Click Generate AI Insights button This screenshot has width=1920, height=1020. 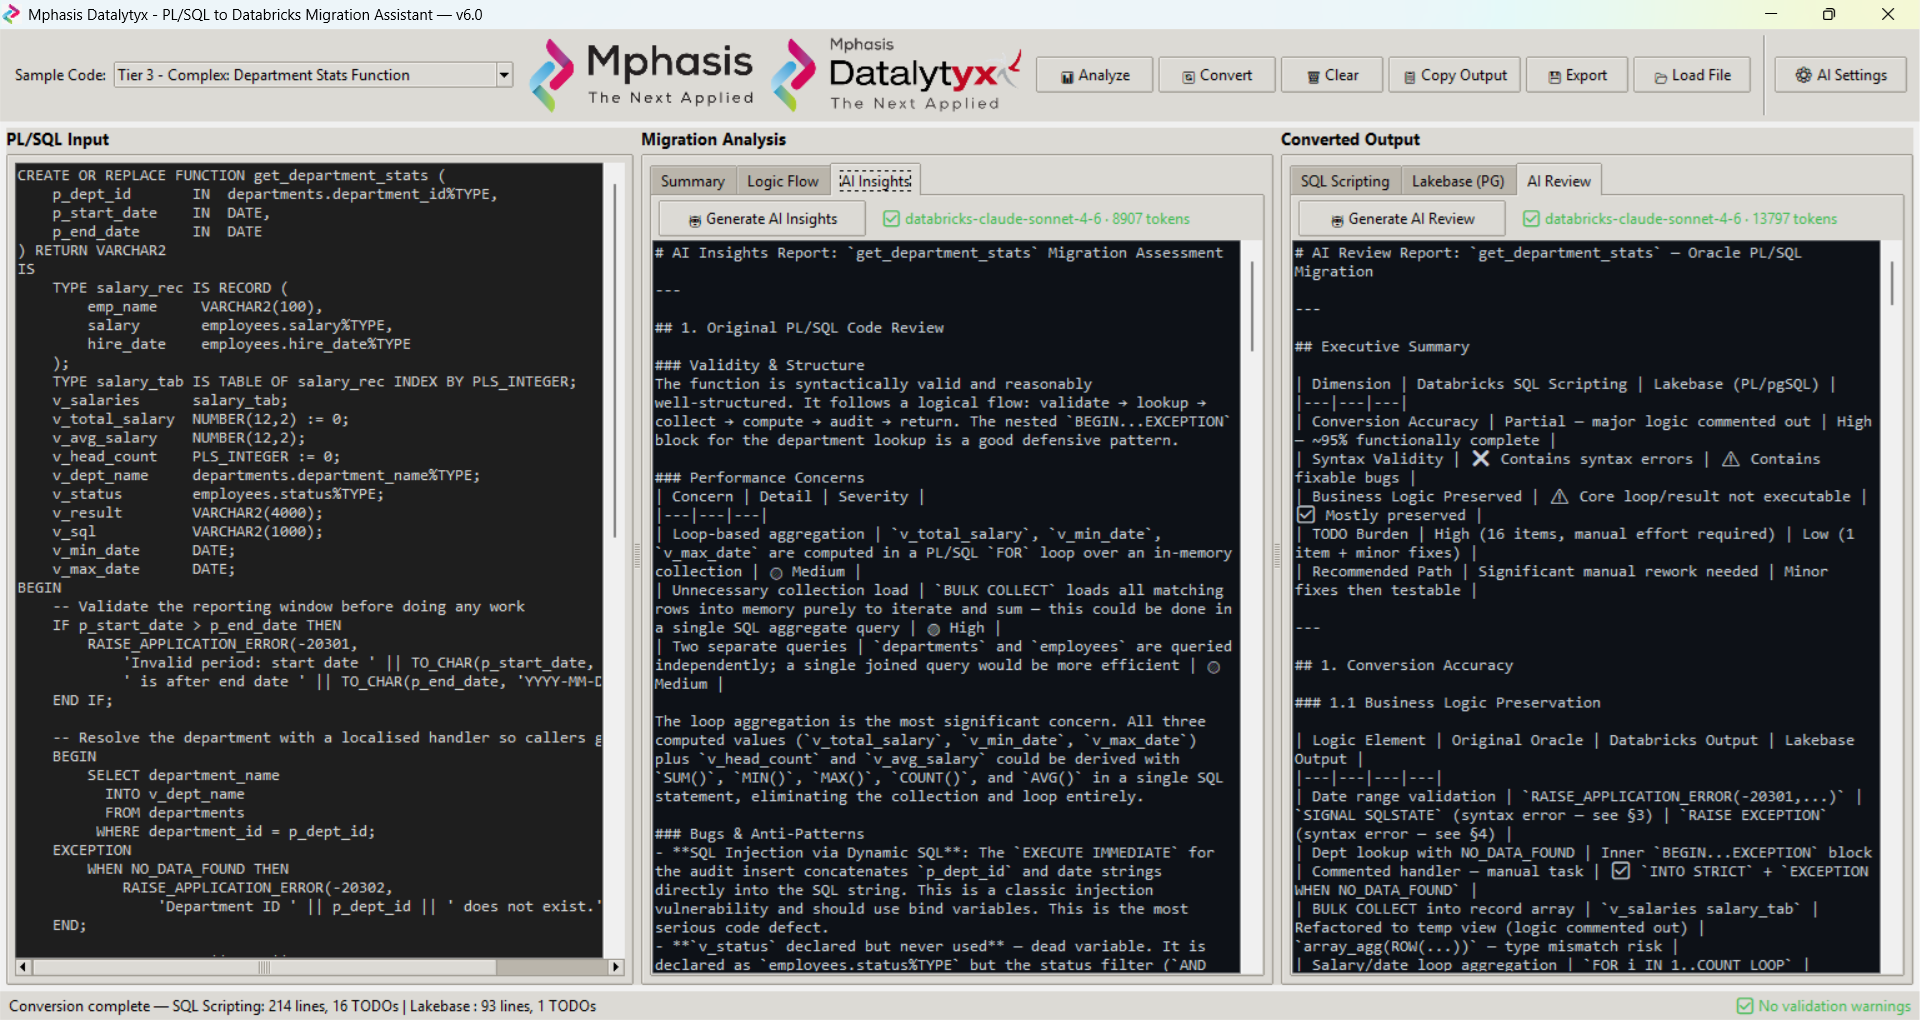[762, 219]
